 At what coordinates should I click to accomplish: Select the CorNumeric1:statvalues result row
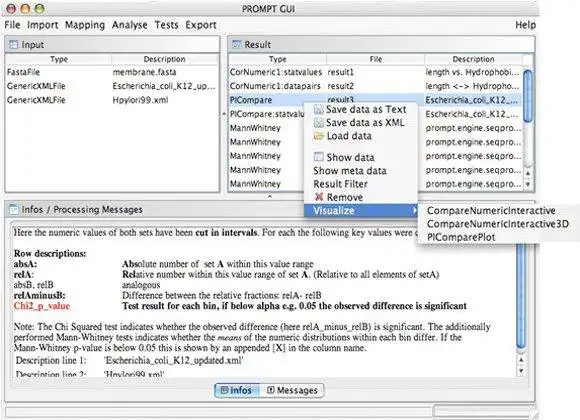(x=375, y=72)
